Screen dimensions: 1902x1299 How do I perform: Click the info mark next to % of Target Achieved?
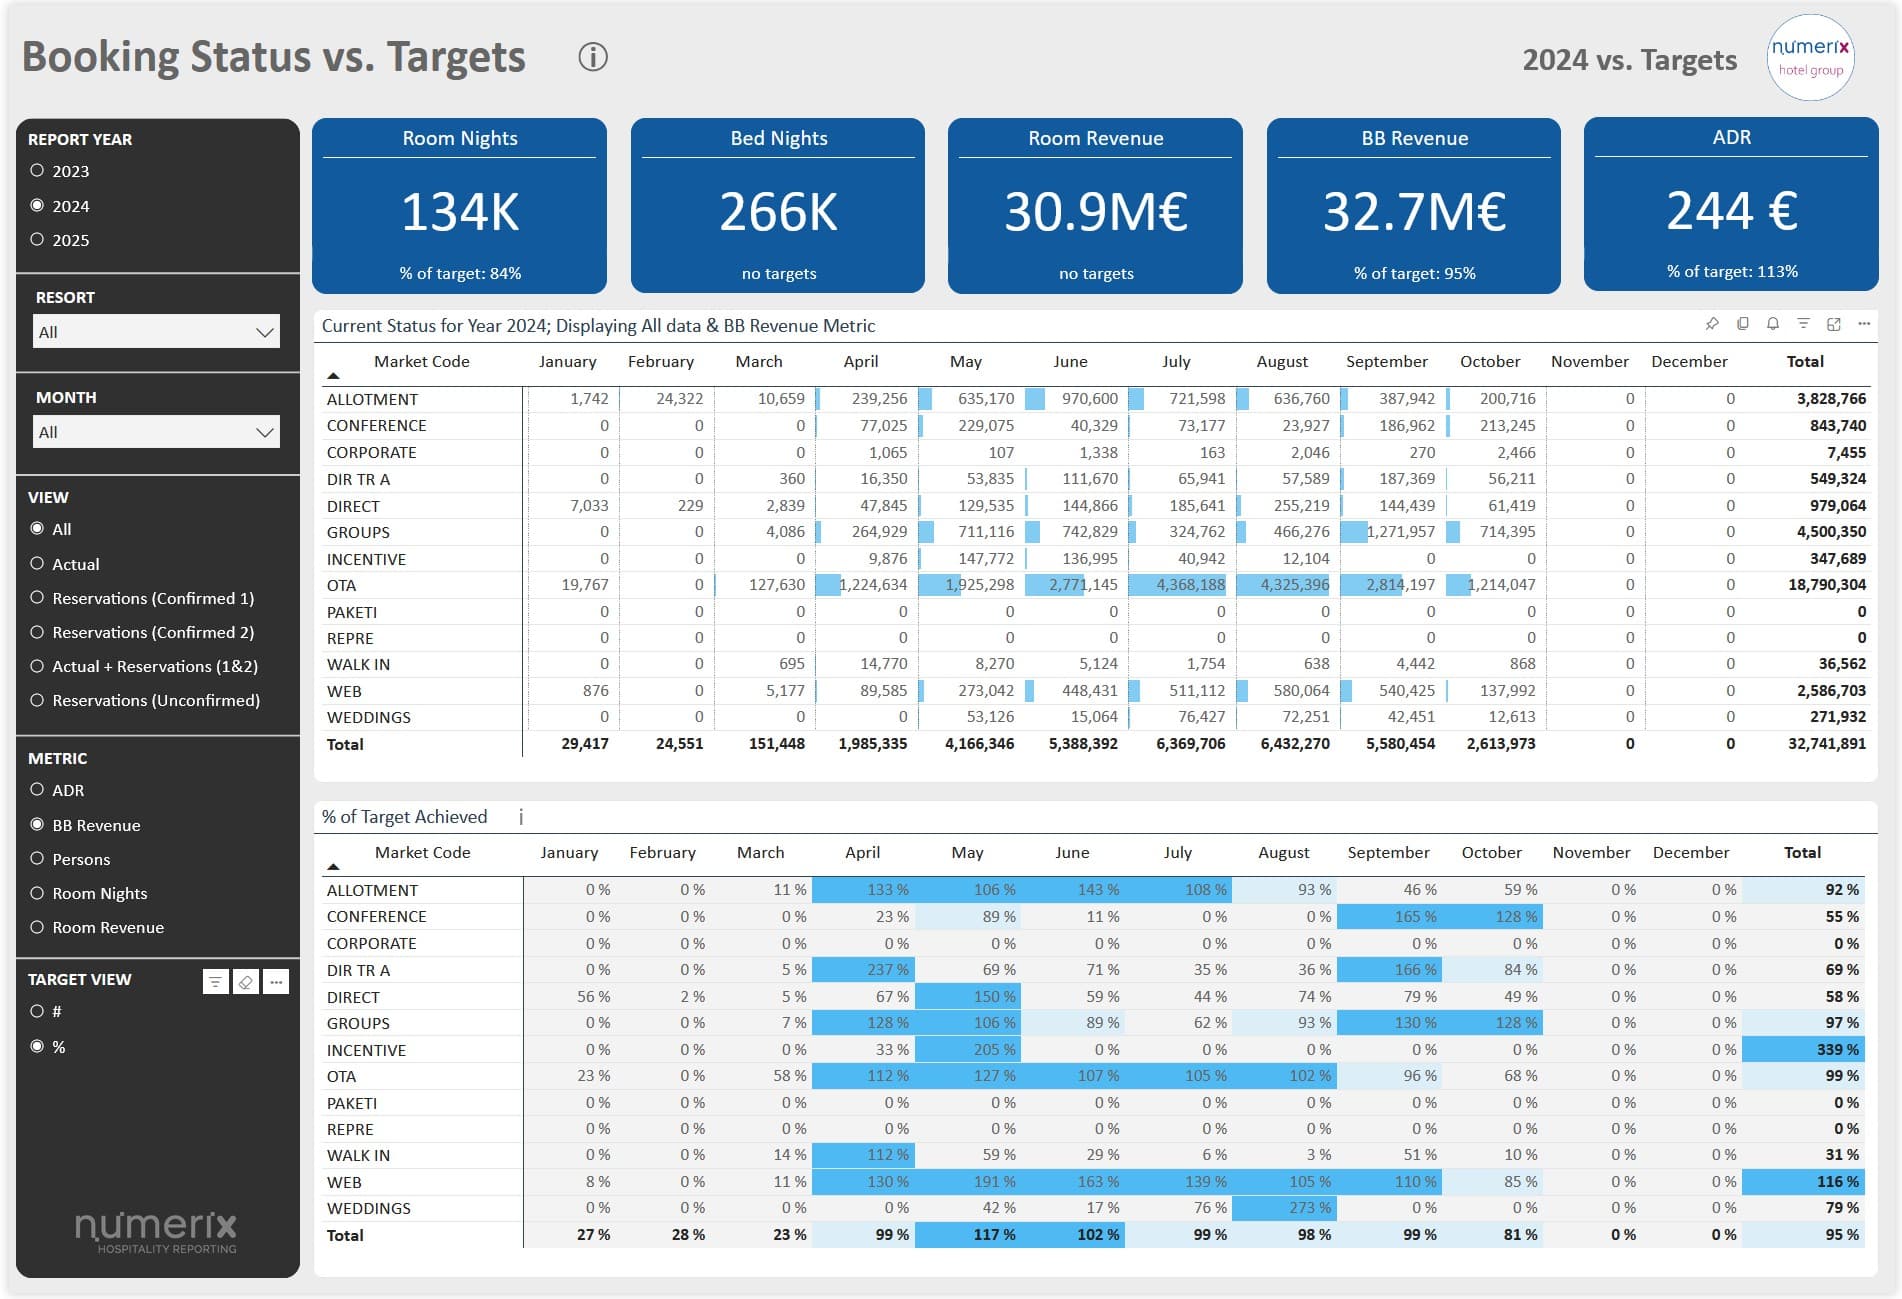[521, 817]
